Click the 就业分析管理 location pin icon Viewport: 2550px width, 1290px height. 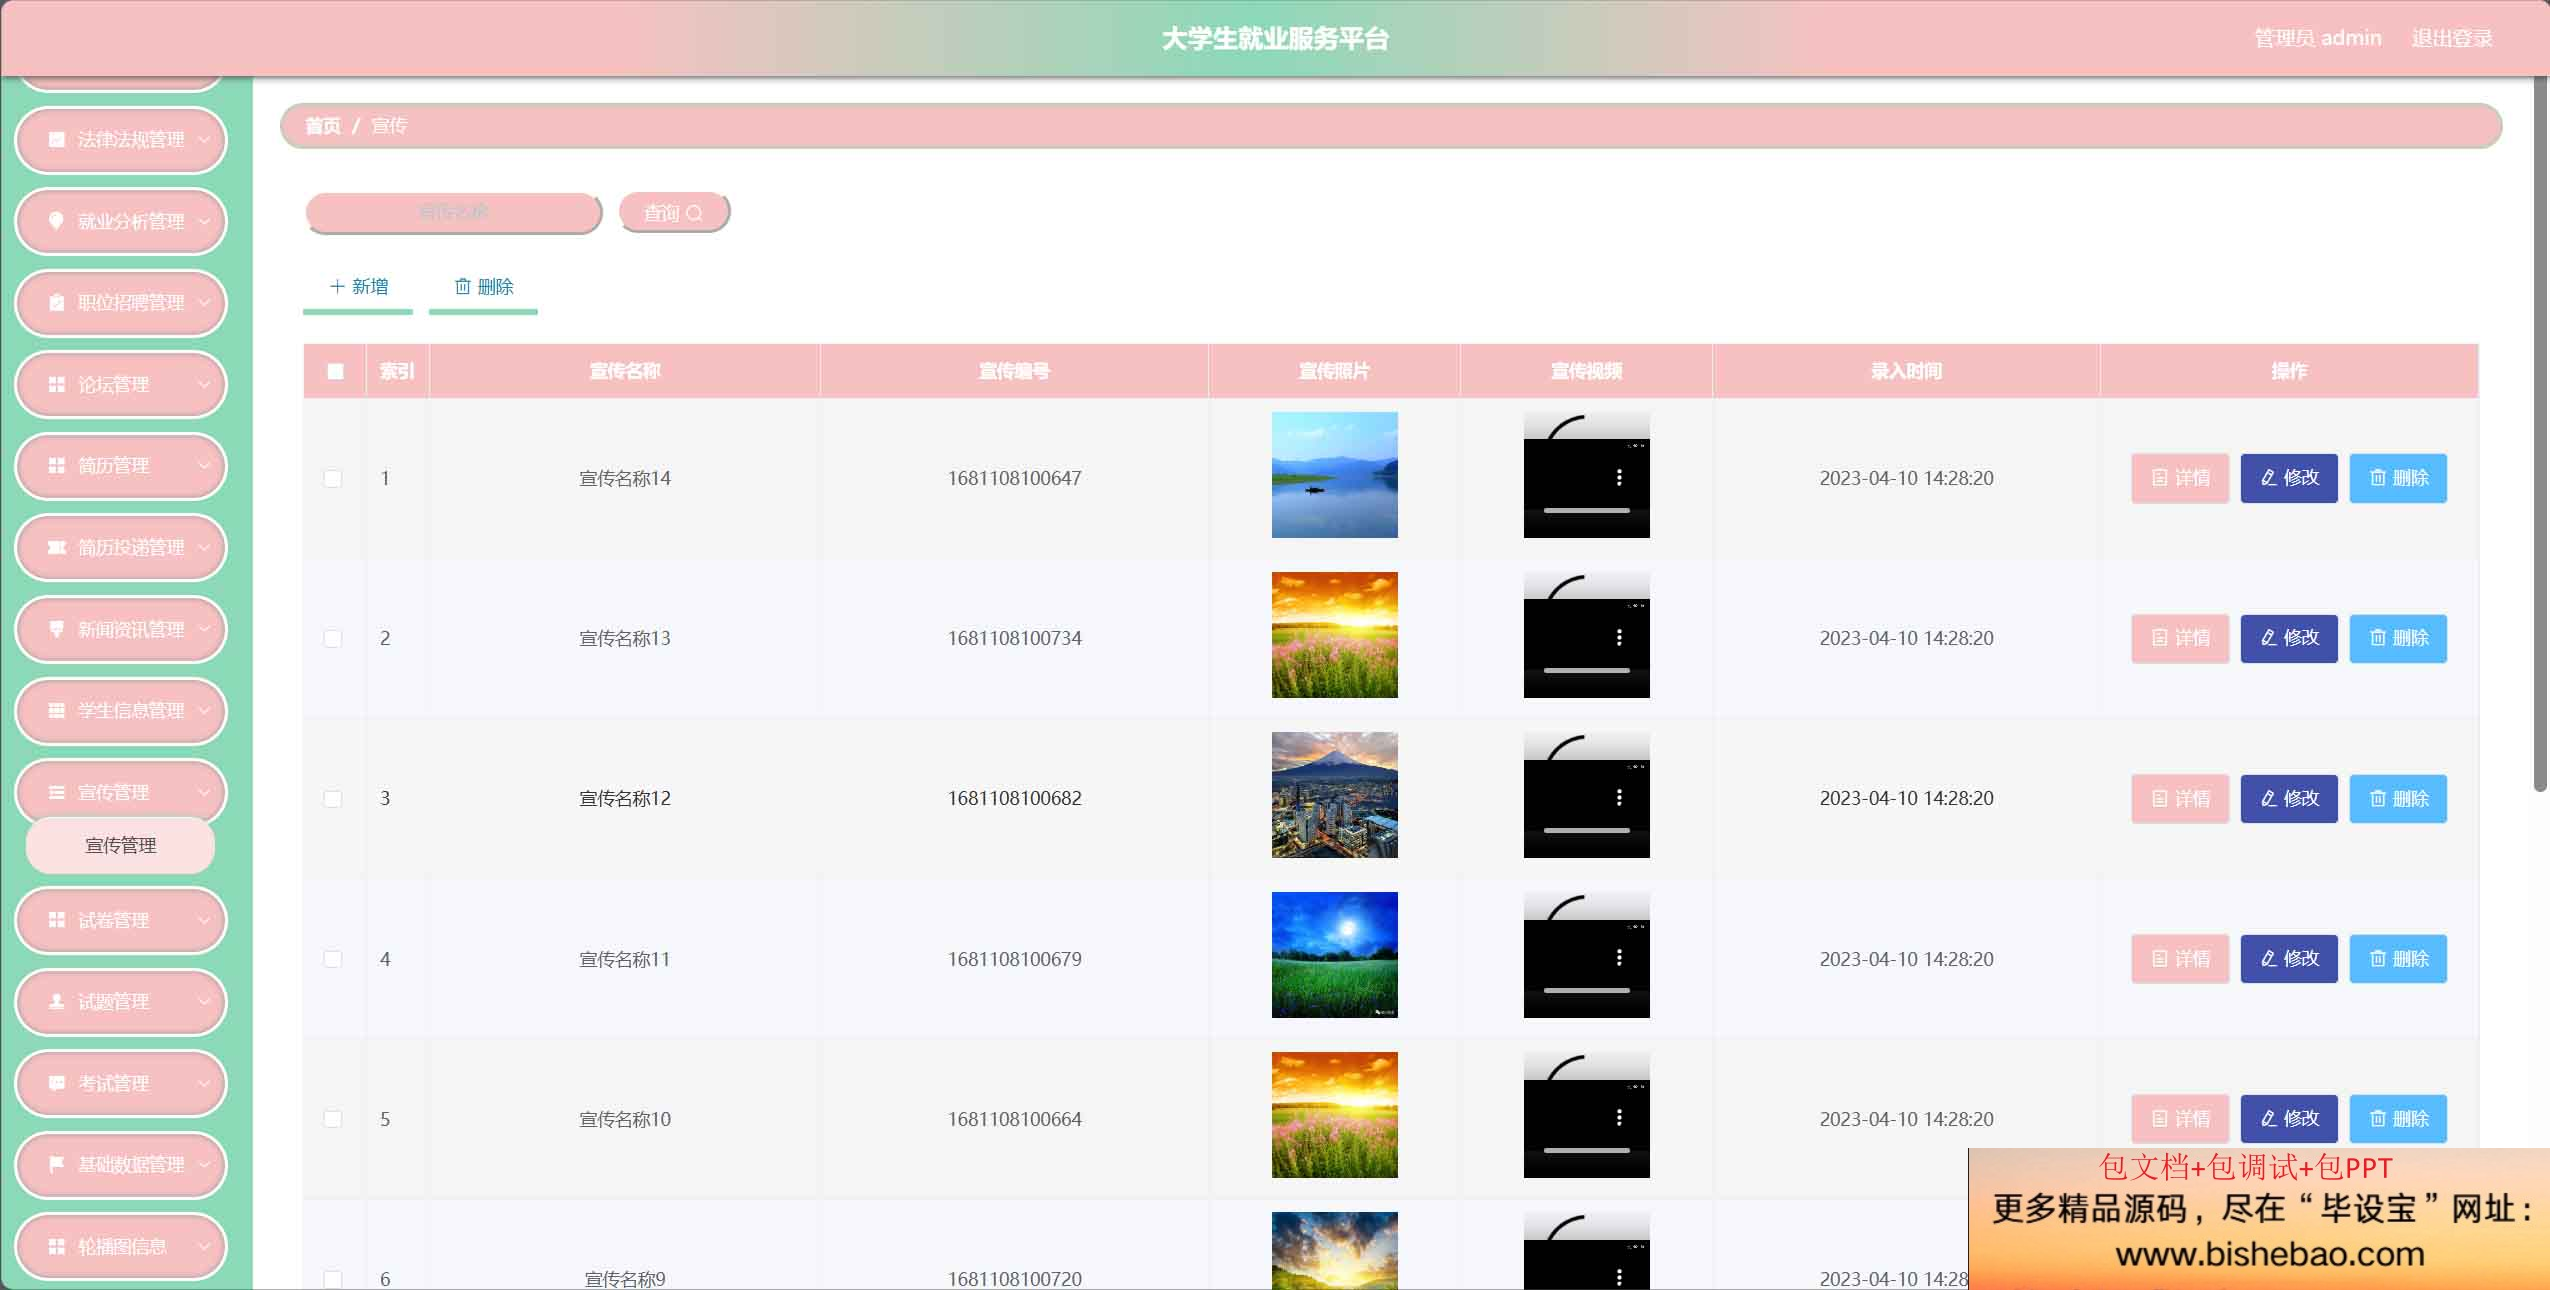[x=57, y=221]
